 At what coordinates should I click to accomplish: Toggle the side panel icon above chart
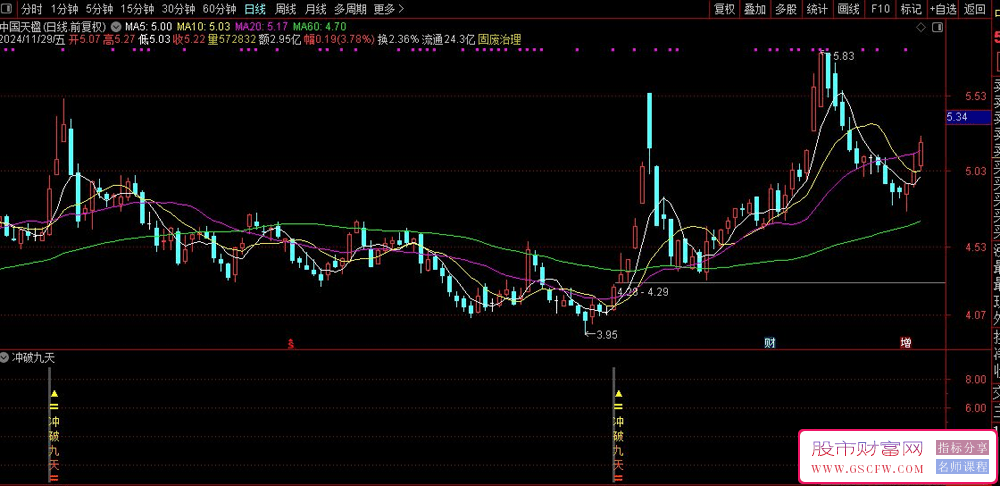937,27
